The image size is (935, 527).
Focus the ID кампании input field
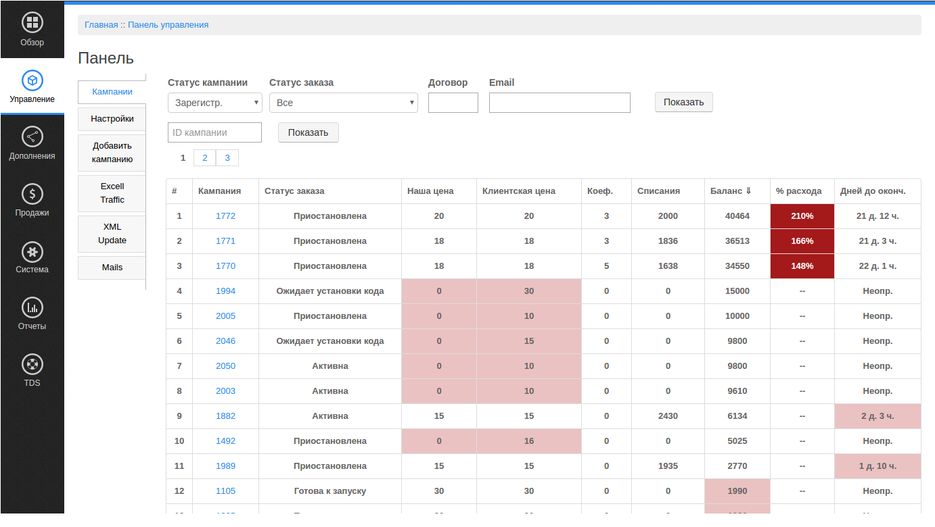(x=215, y=132)
